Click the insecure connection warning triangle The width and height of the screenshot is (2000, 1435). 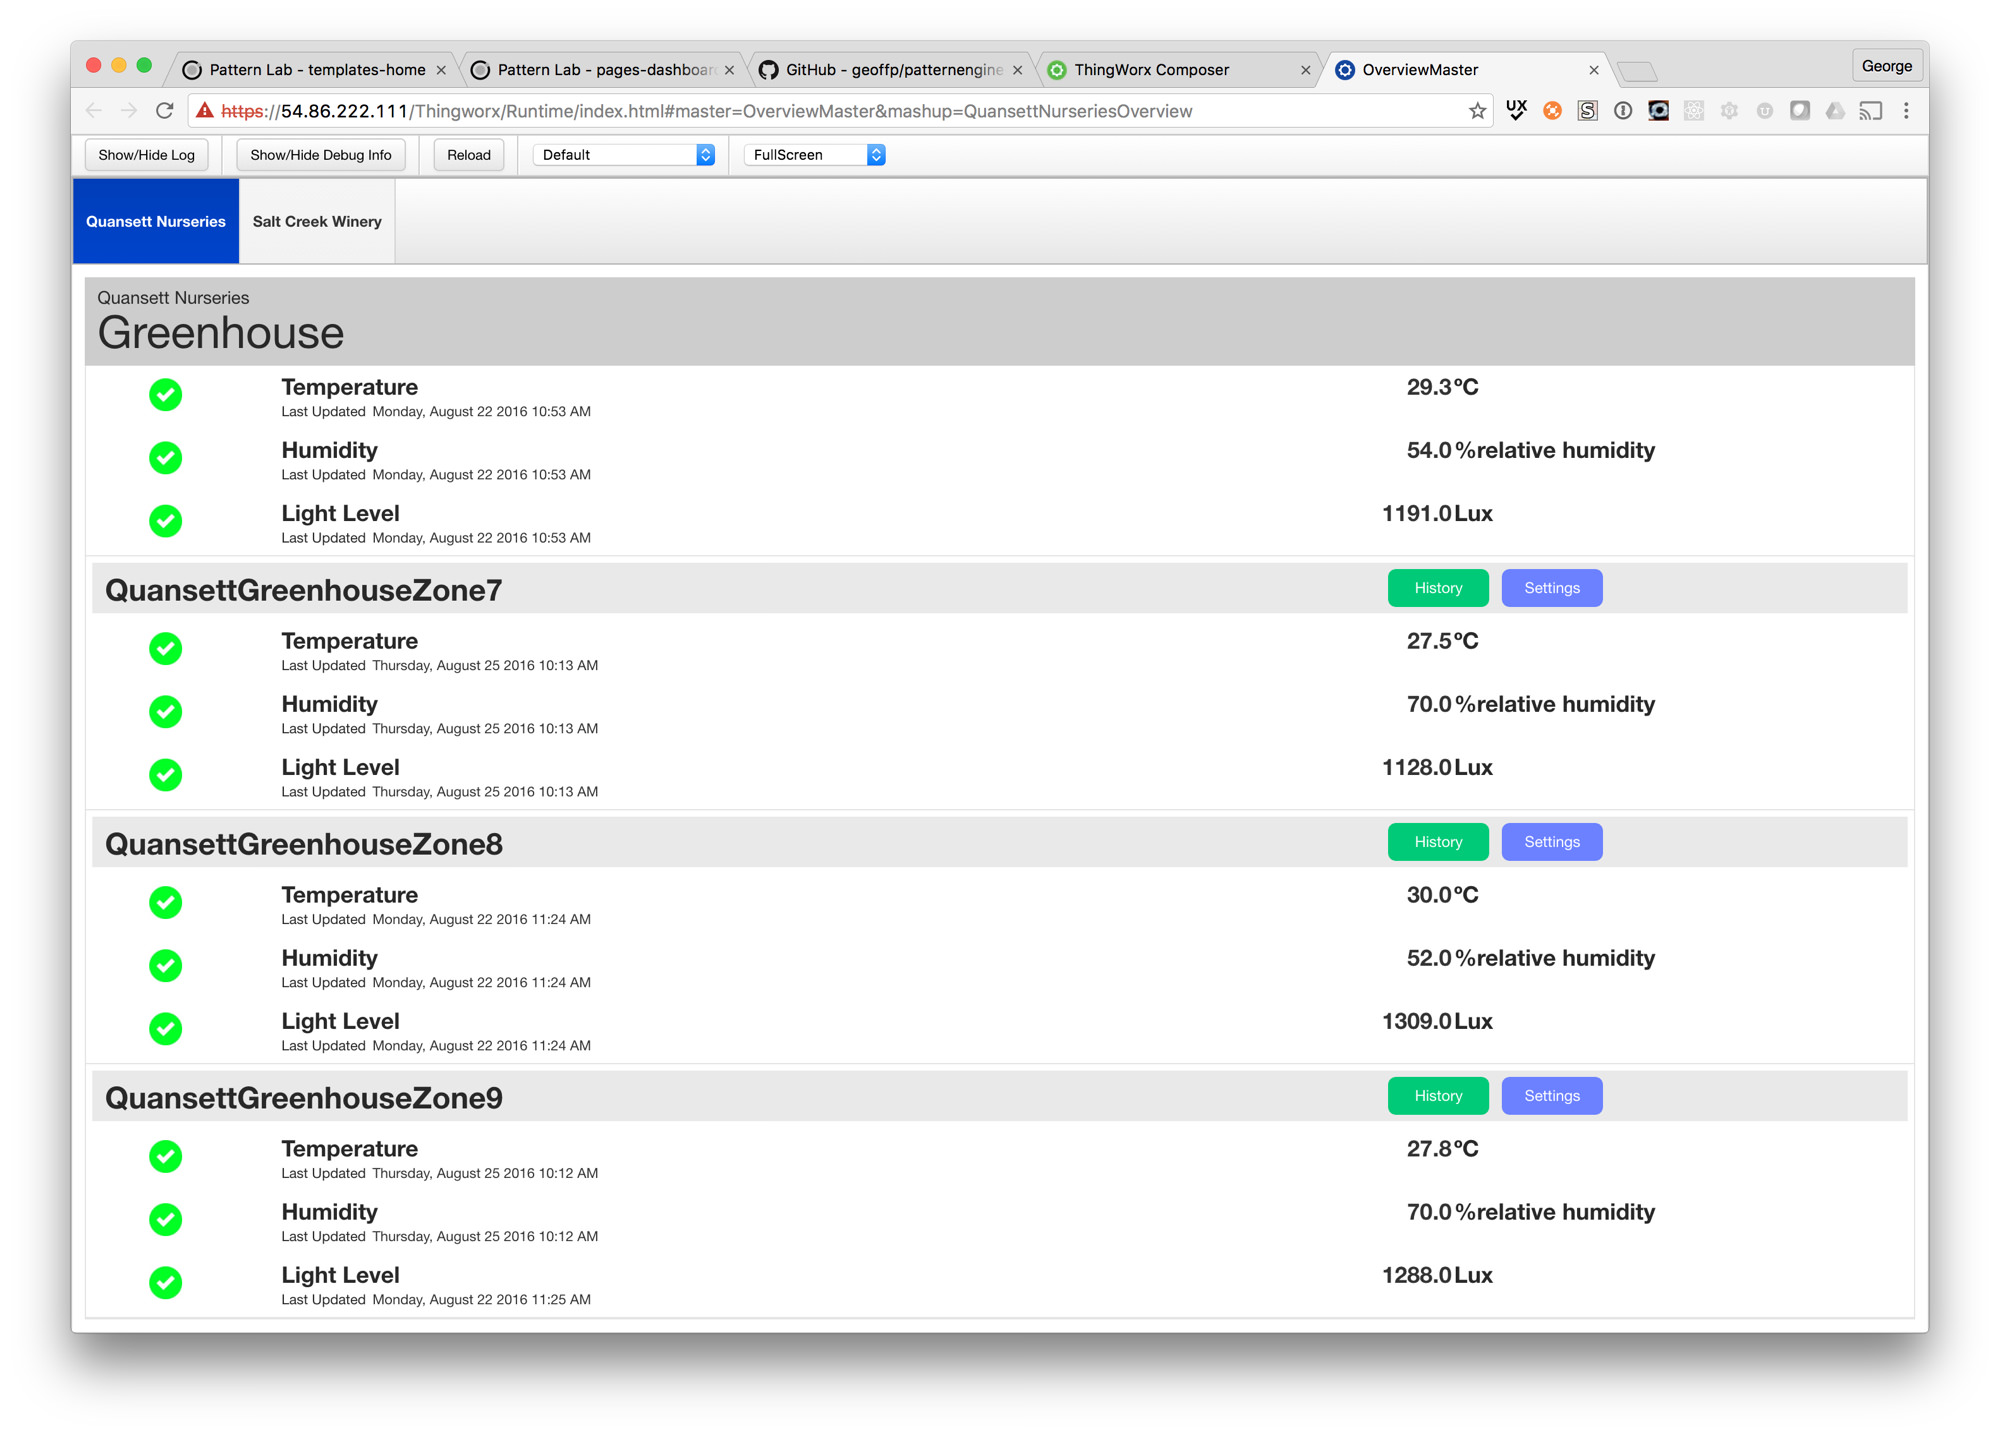[205, 111]
